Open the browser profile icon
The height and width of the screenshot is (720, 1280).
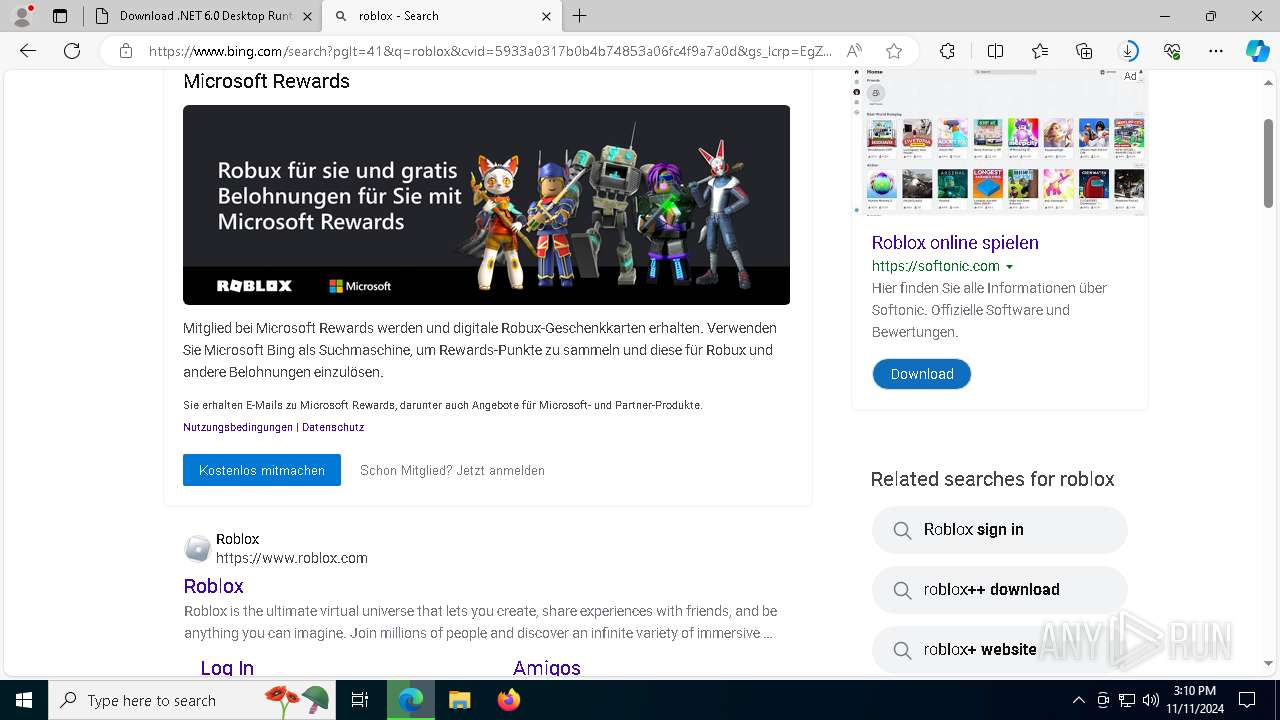[x=22, y=16]
